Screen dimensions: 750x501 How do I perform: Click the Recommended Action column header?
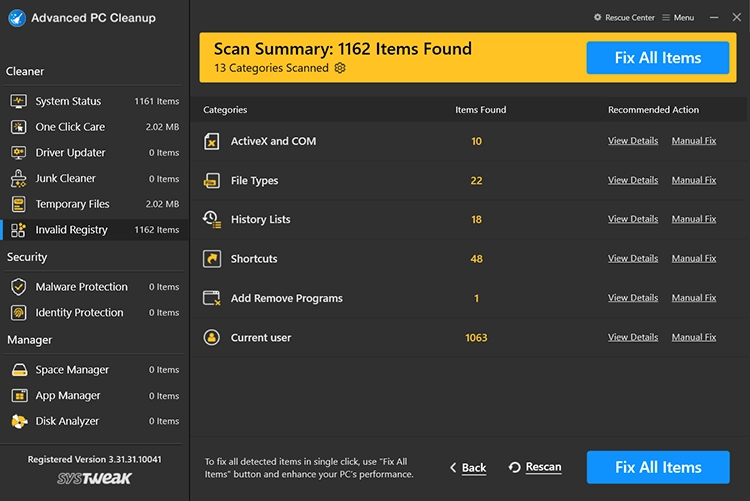pos(653,110)
